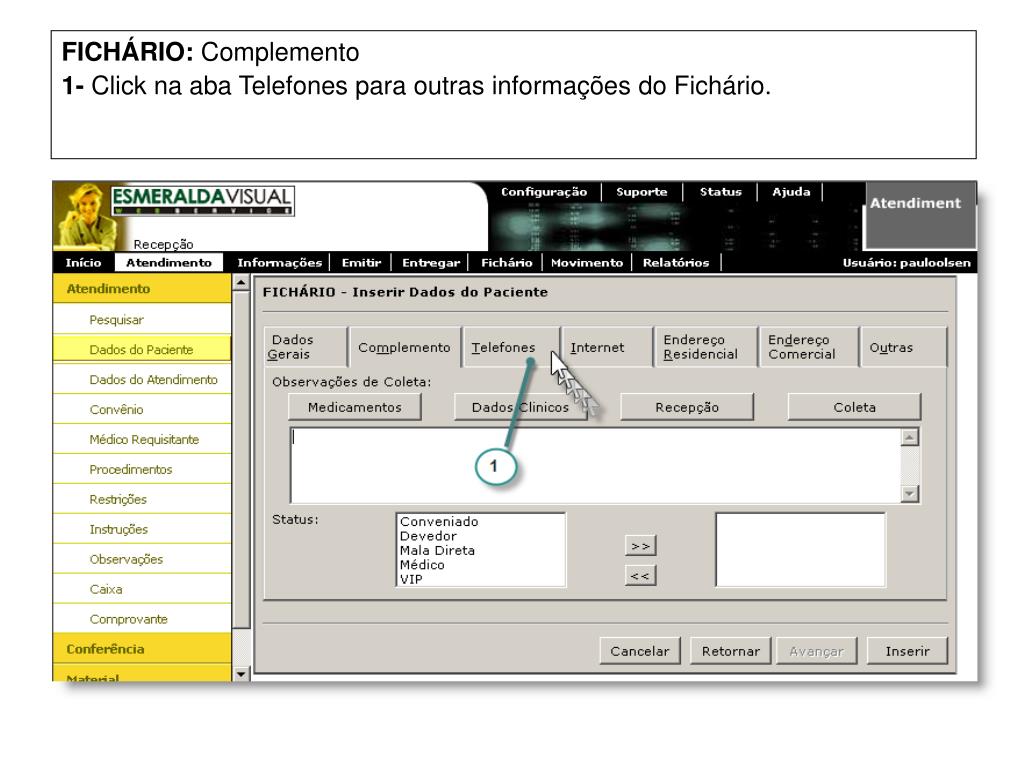Click the Coleta button

854,407
